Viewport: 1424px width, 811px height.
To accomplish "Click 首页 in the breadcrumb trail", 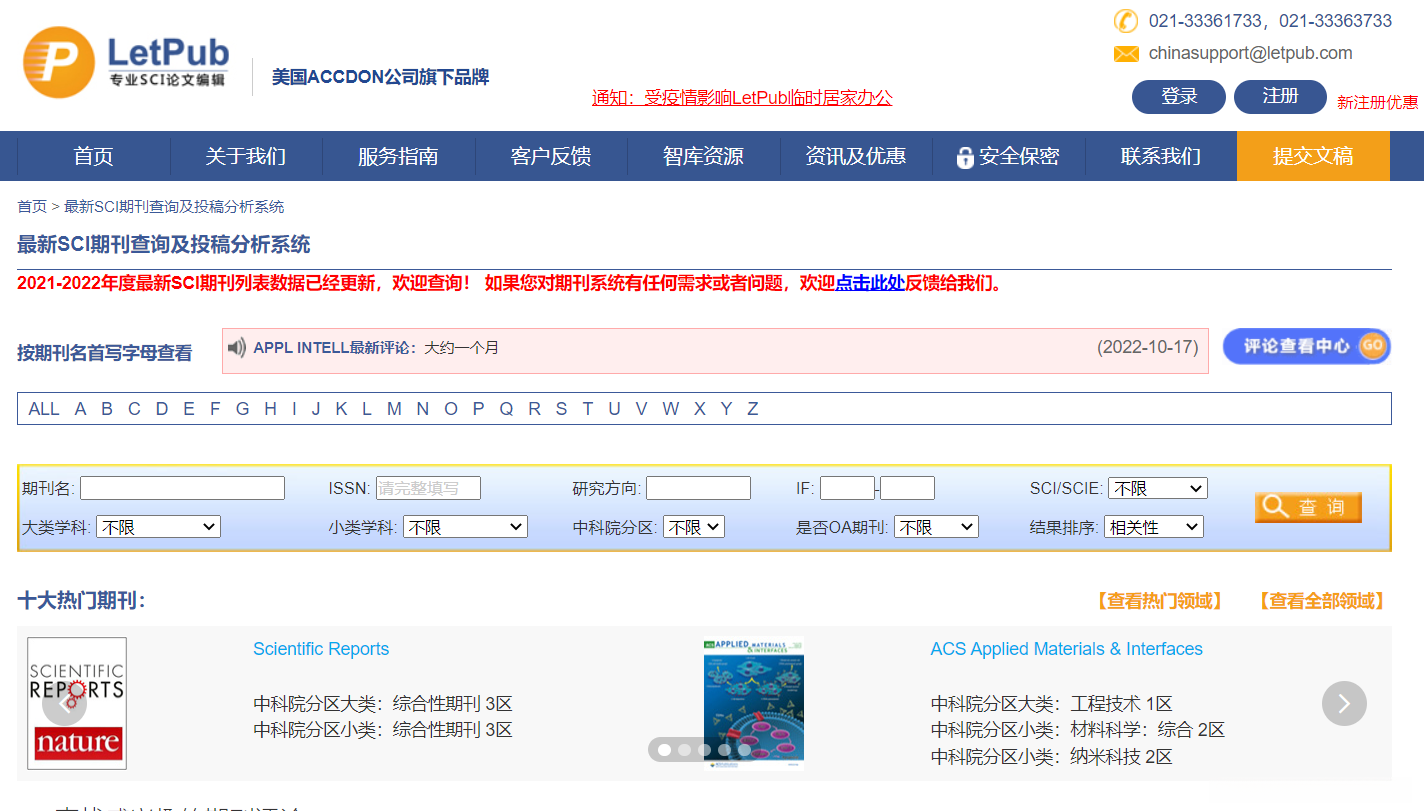I will coord(32,207).
